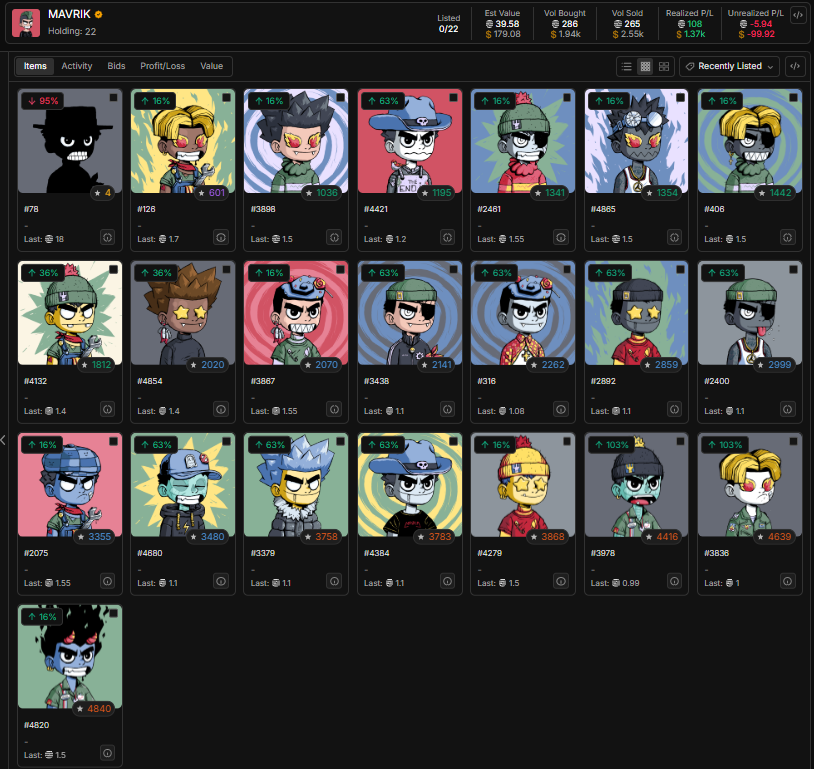This screenshot has height=769, width=814.
Task: Click the Realized P/L 108 value
Action: [x=690, y=24]
